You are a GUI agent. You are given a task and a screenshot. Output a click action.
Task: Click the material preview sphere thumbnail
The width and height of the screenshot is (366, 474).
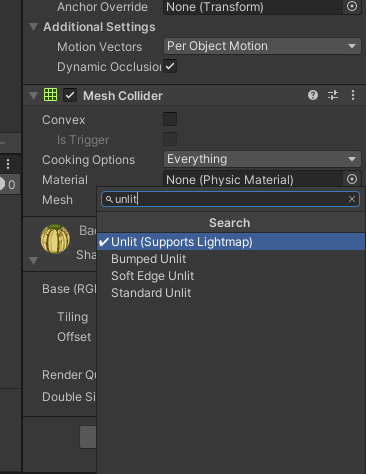pyautogui.click(x=55, y=239)
